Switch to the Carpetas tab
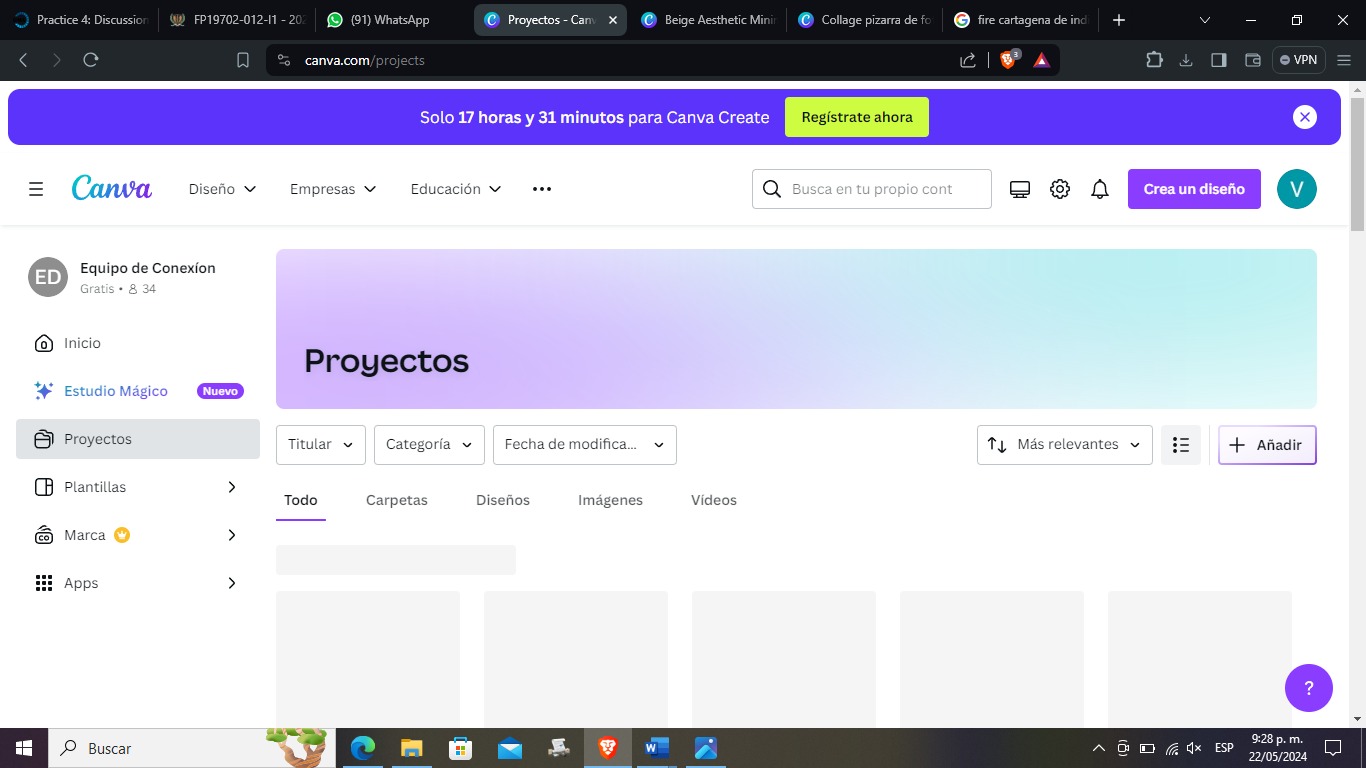Viewport: 1366px width, 768px height. click(x=396, y=500)
